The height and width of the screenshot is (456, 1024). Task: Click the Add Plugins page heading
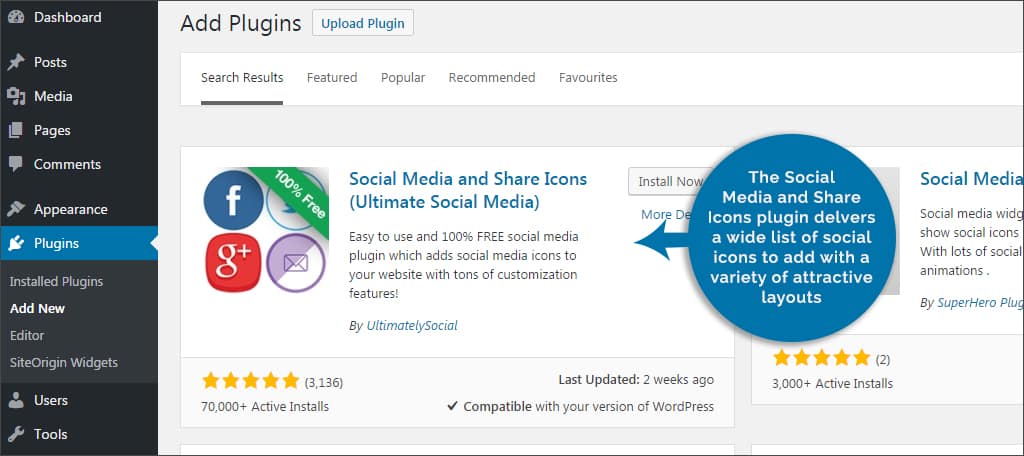241,24
